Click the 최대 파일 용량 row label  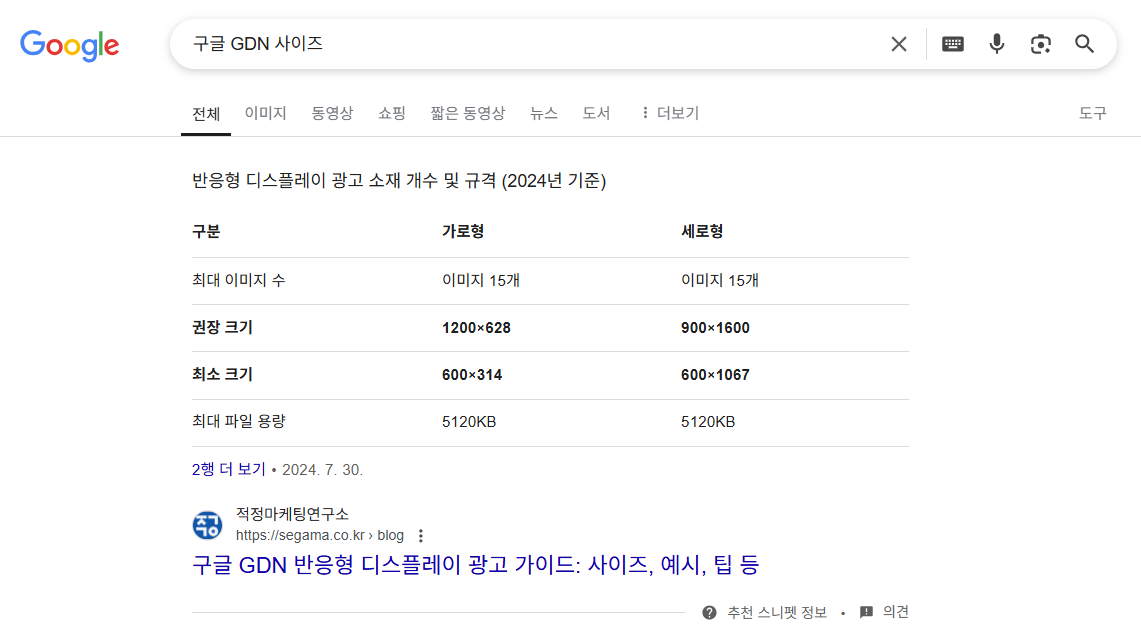(239, 421)
